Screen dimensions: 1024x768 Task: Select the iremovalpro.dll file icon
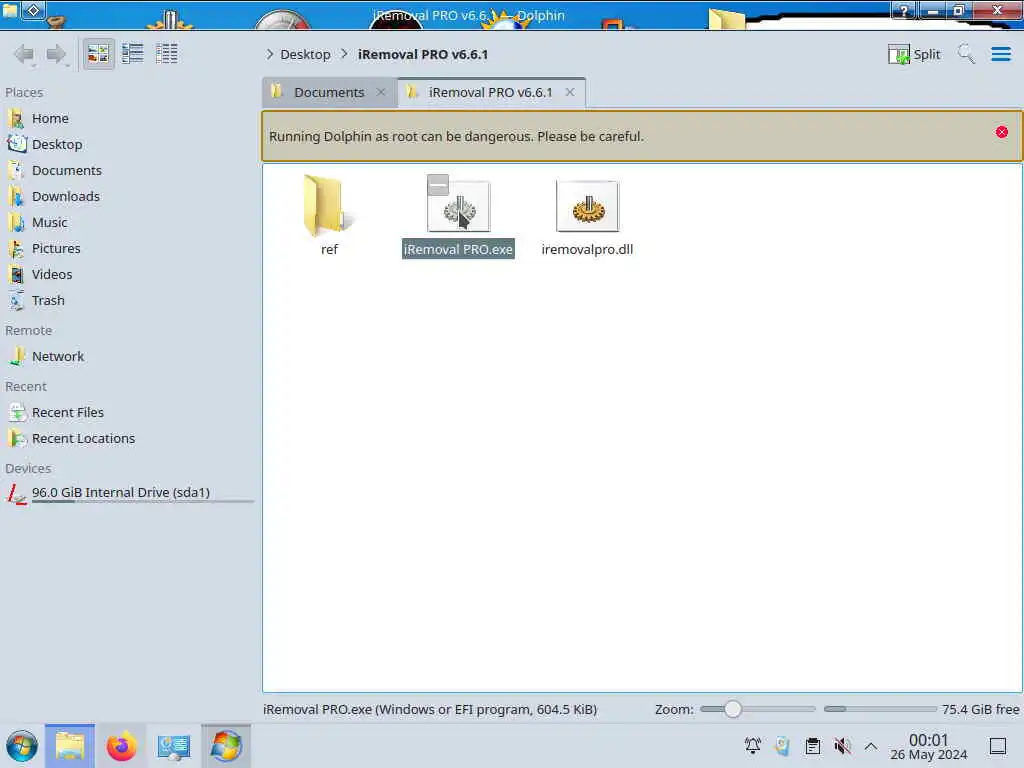587,207
